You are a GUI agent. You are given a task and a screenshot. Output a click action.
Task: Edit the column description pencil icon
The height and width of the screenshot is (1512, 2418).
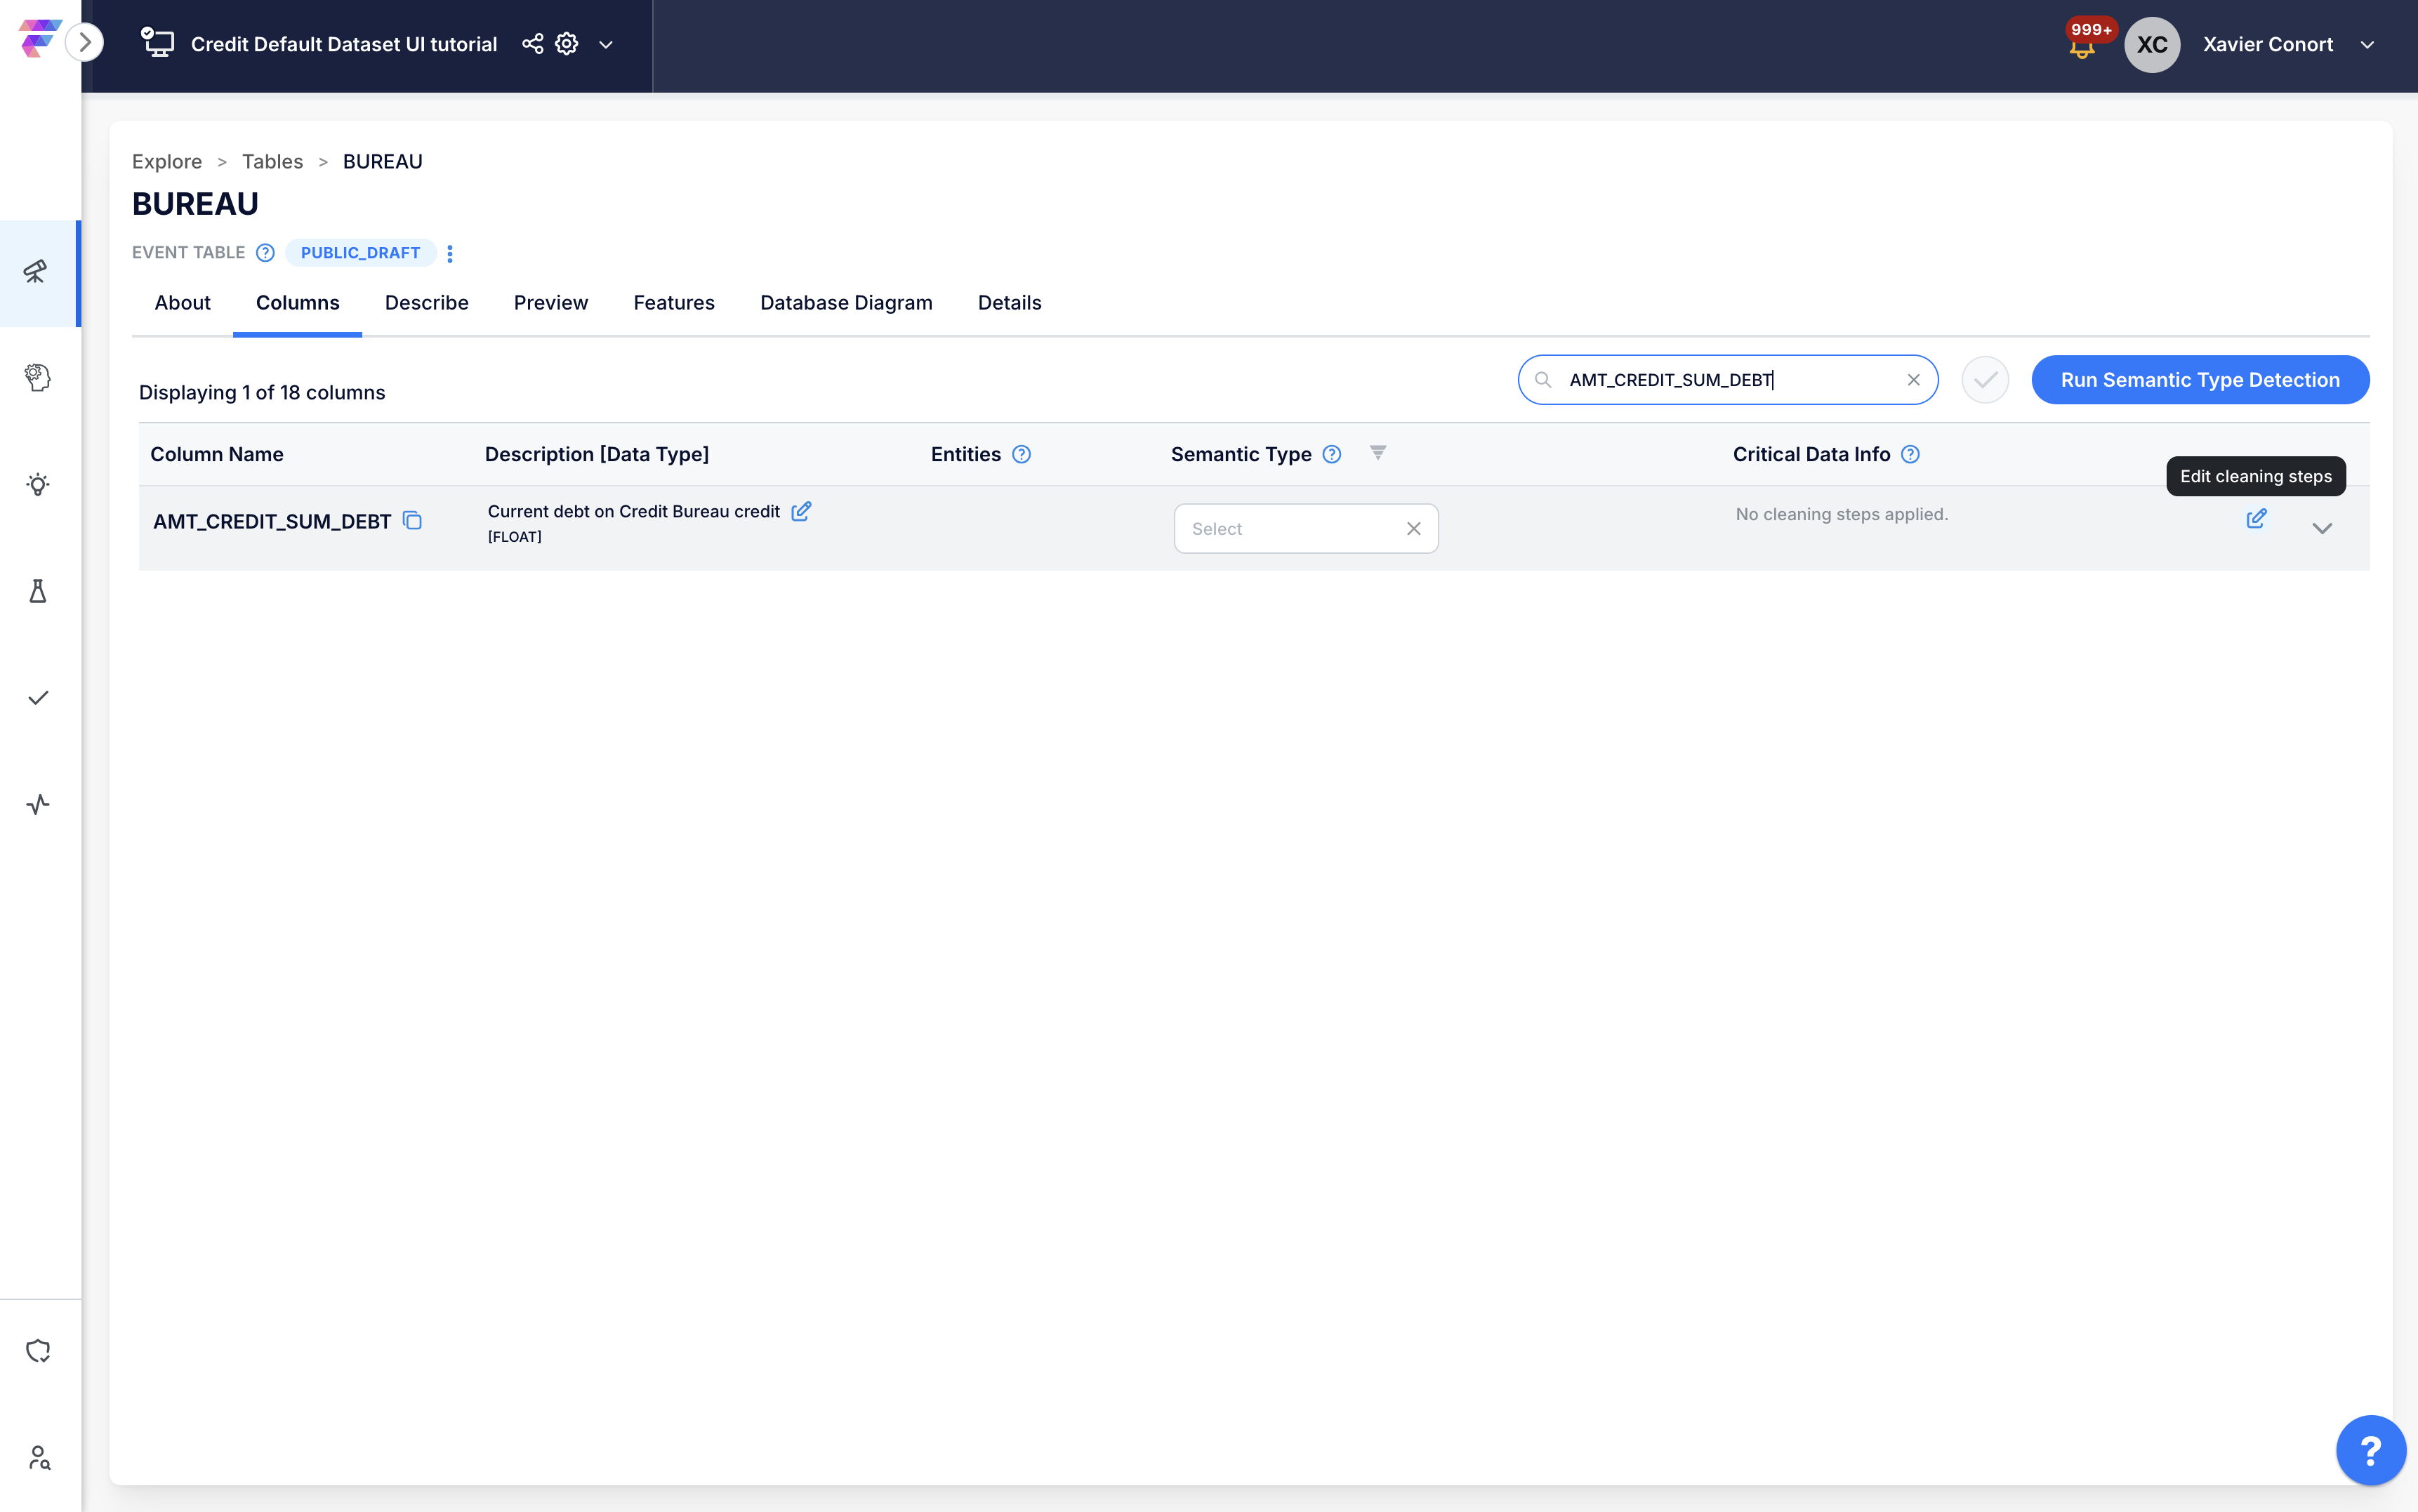[x=801, y=511]
